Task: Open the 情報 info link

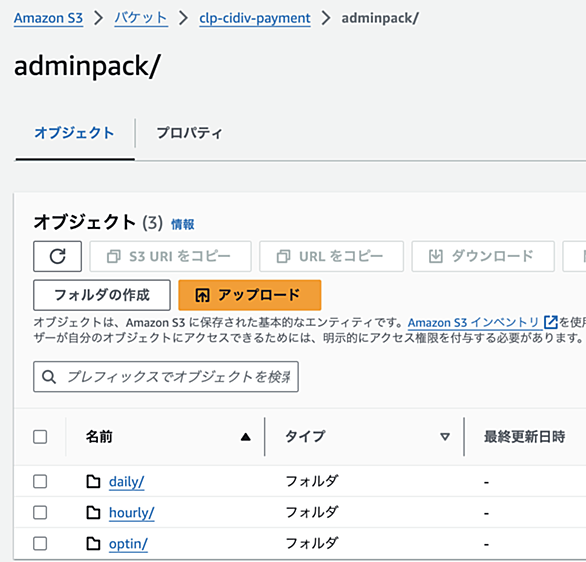Action: point(183,224)
